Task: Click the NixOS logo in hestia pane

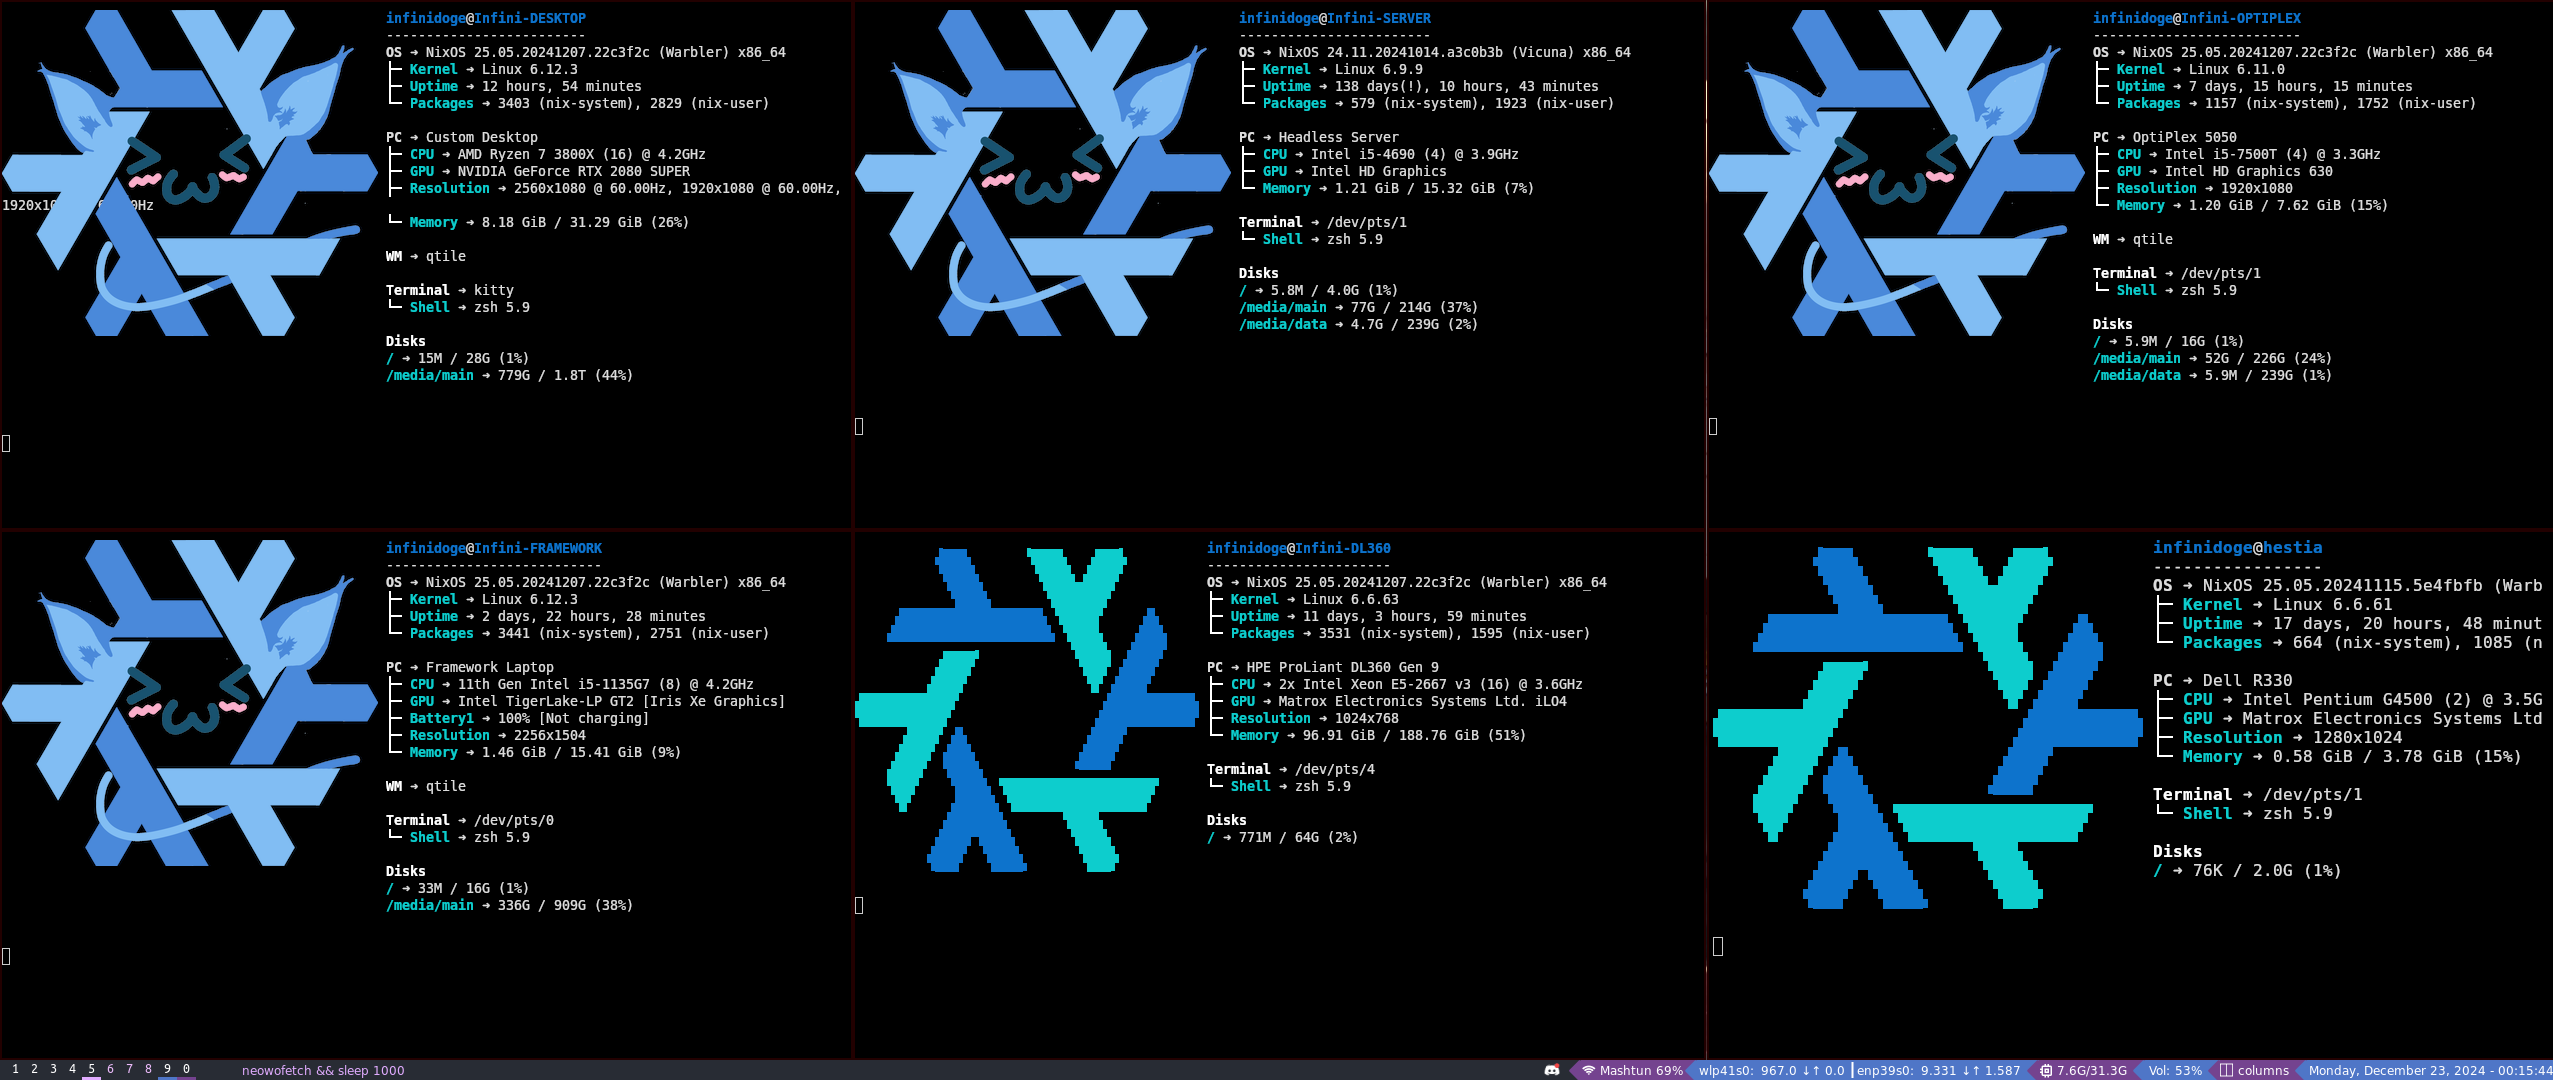Action: [x=1928, y=728]
